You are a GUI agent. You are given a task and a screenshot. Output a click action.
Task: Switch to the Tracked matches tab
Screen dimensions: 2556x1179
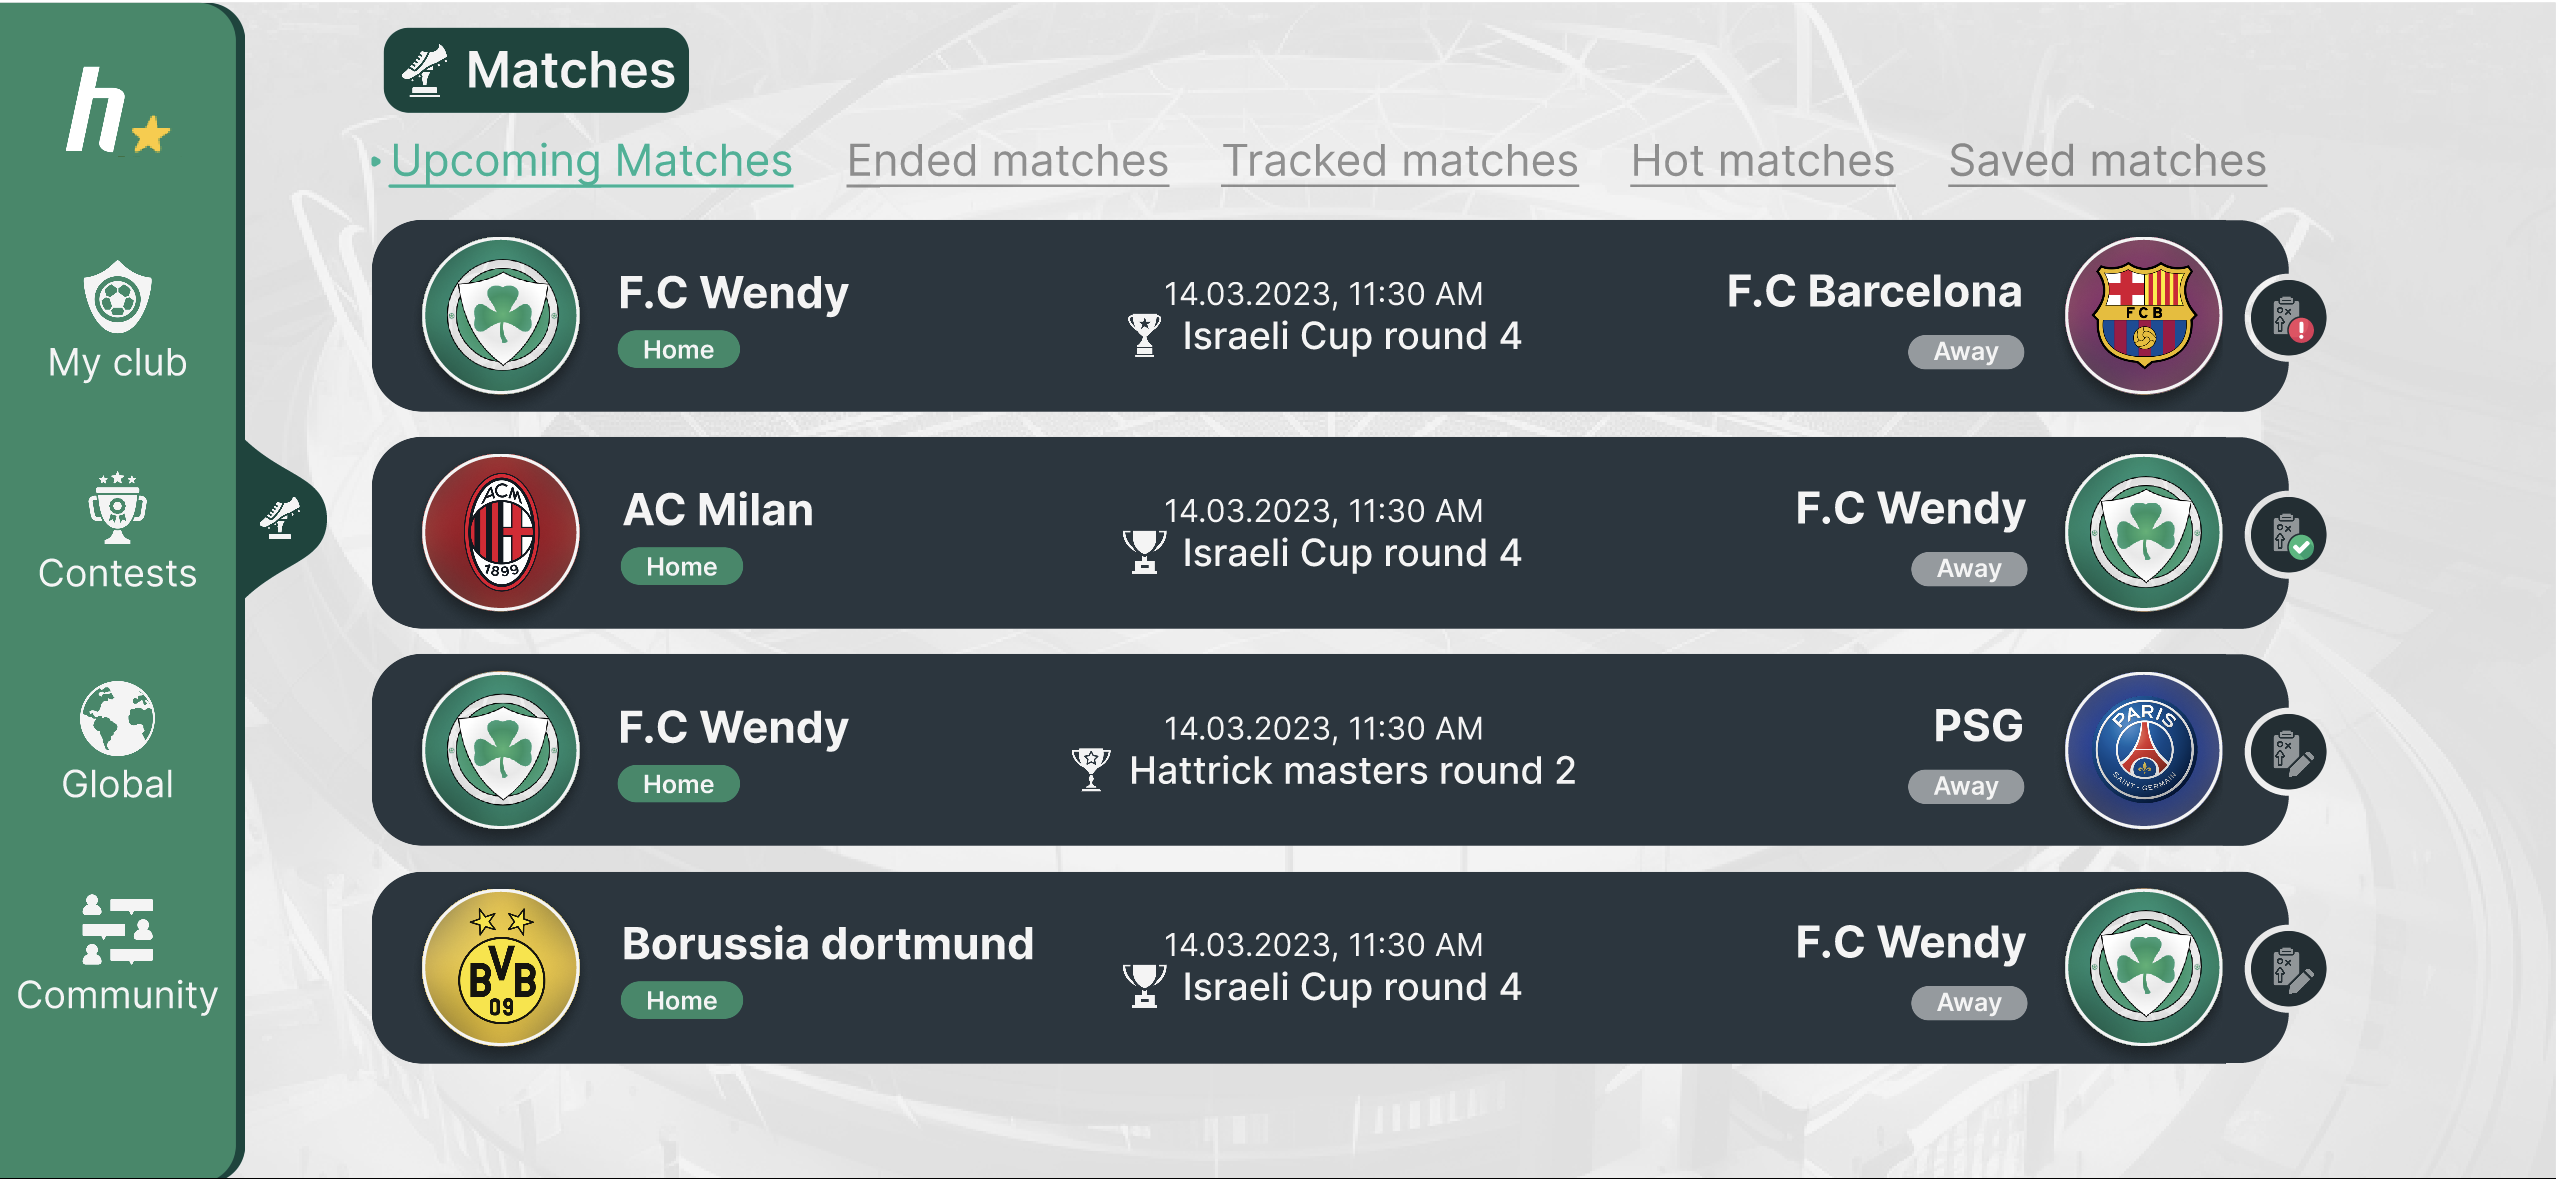pos(1400,161)
